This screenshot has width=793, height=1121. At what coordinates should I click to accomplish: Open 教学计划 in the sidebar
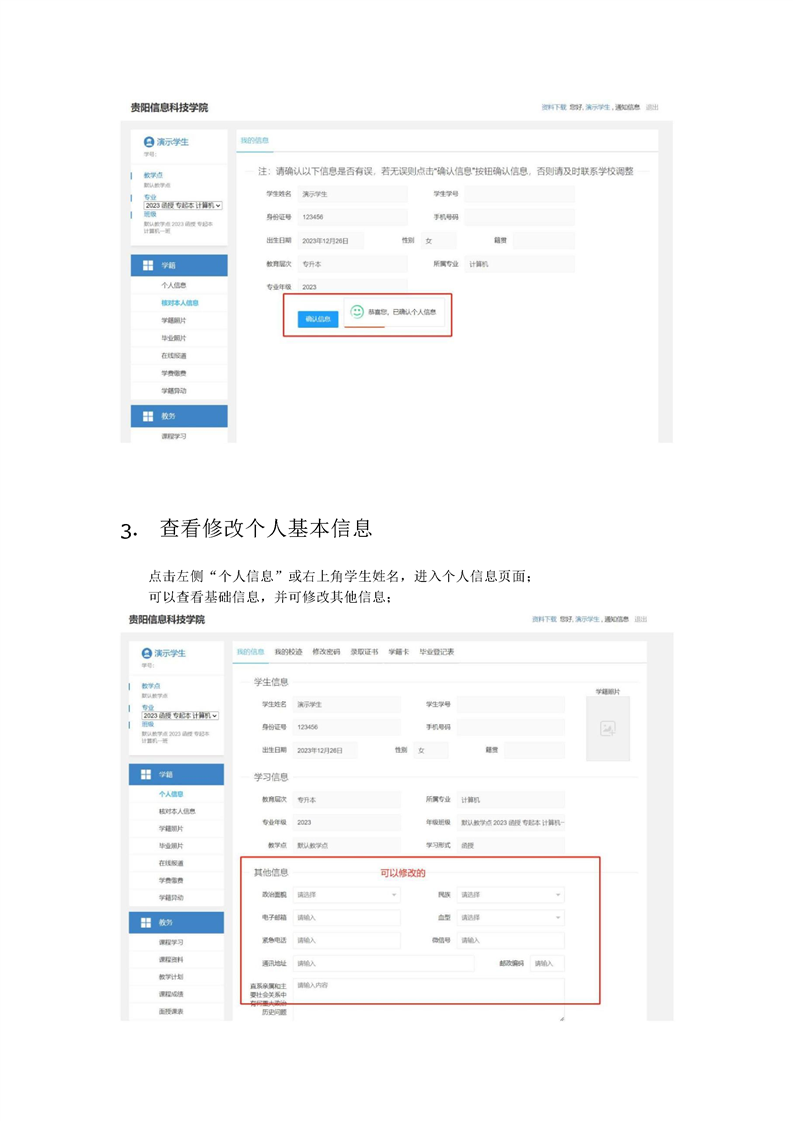coord(171,977)
